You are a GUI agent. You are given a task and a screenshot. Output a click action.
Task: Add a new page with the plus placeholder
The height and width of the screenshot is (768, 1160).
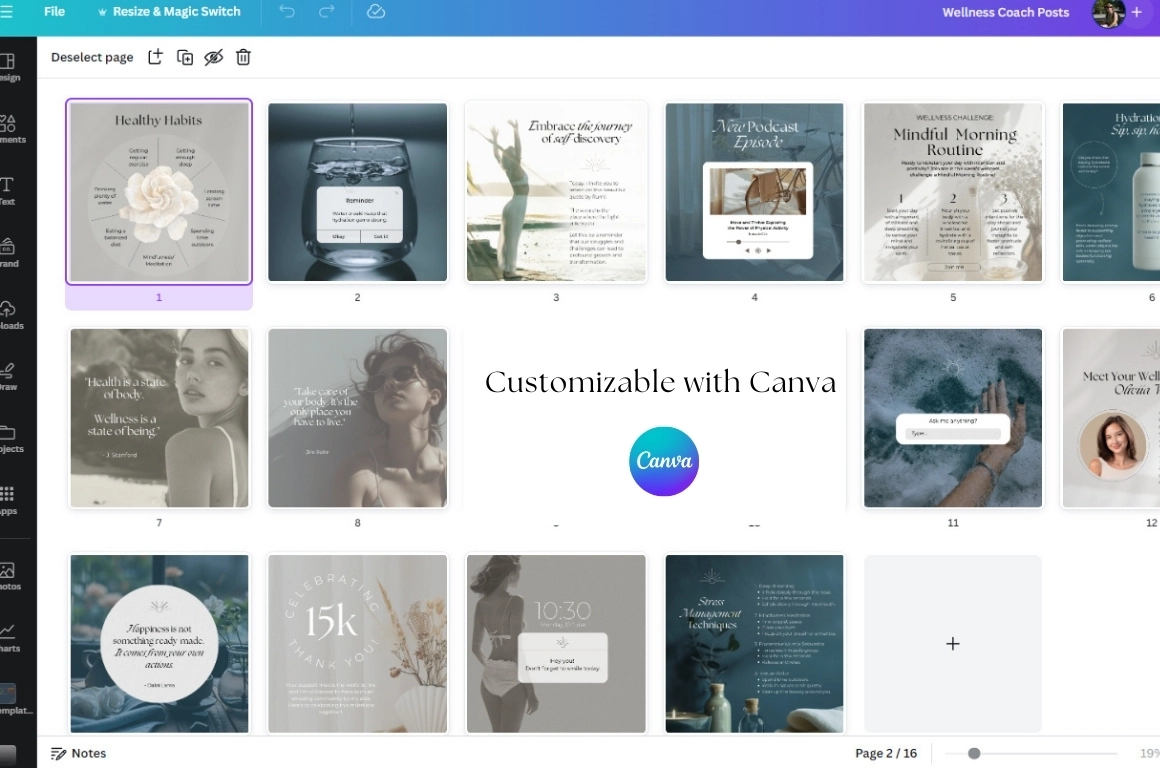(952, 643)
